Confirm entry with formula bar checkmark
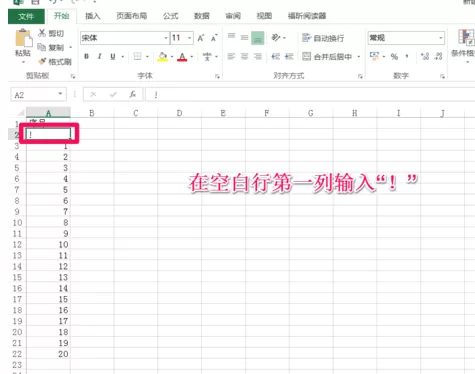Viewport: 475px width, 374px height. tap(113, 95)
